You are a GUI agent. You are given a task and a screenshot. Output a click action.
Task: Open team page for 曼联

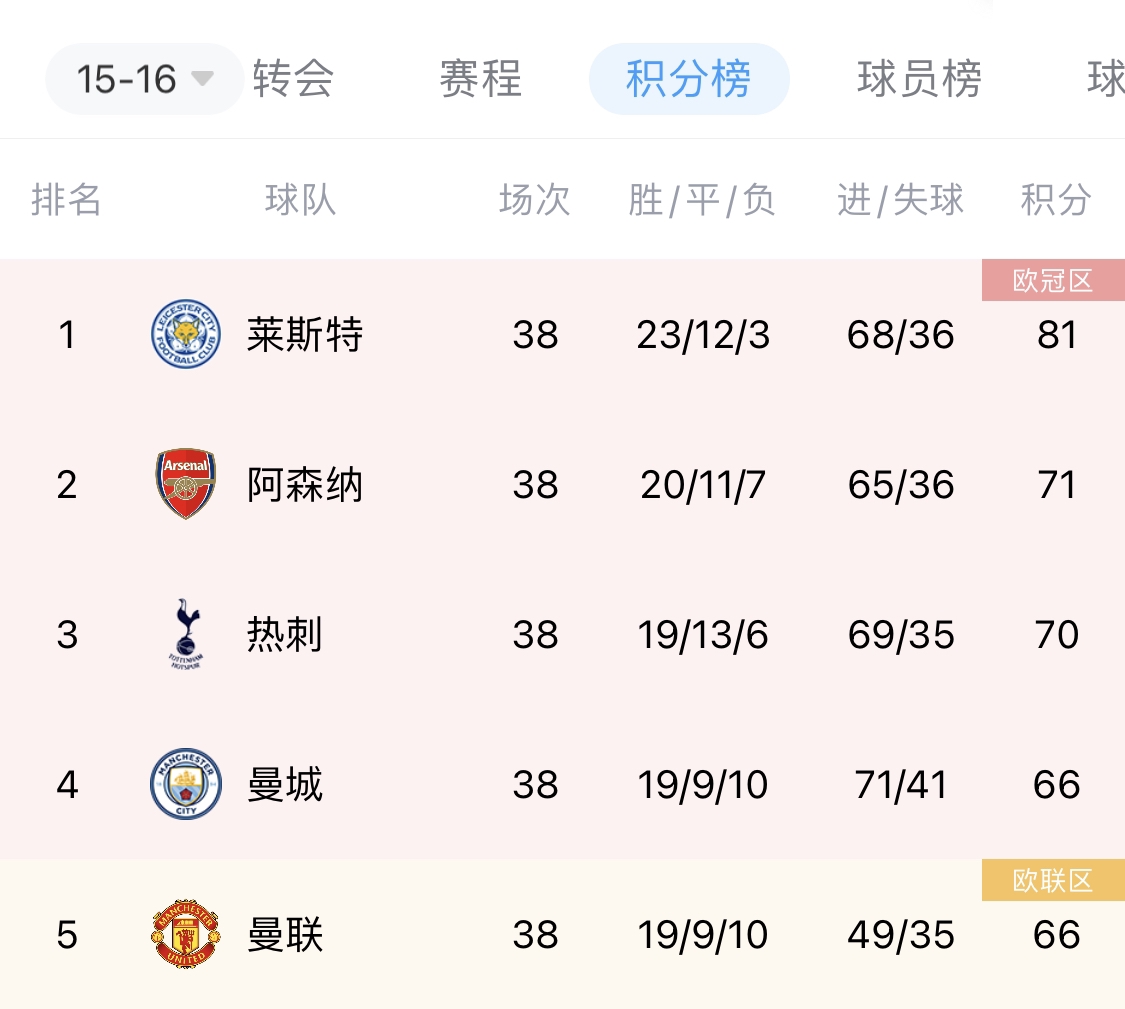click(285, 934)
